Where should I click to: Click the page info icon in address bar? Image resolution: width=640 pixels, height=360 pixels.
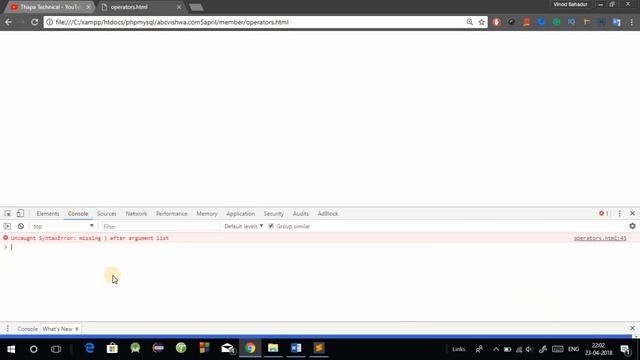tap(49, 22)
